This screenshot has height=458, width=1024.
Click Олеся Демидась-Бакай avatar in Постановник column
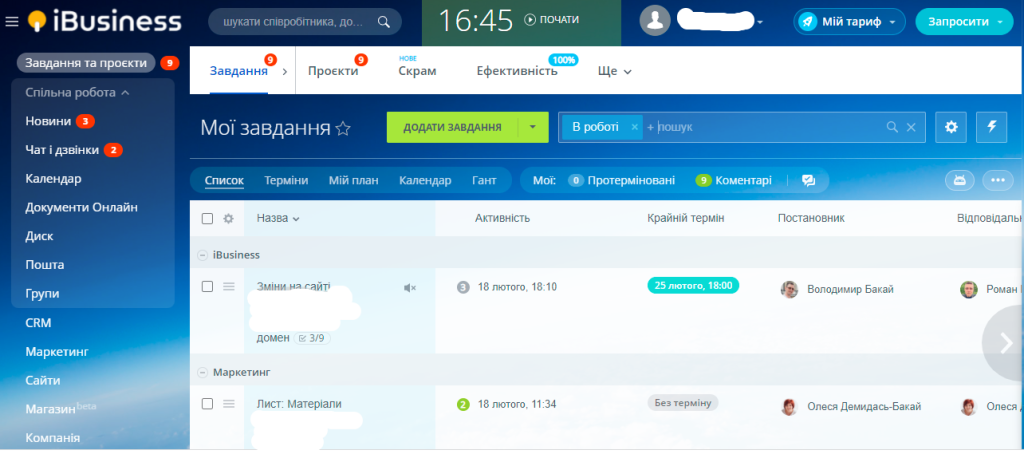pyautogui.click(x=790, y=407)
